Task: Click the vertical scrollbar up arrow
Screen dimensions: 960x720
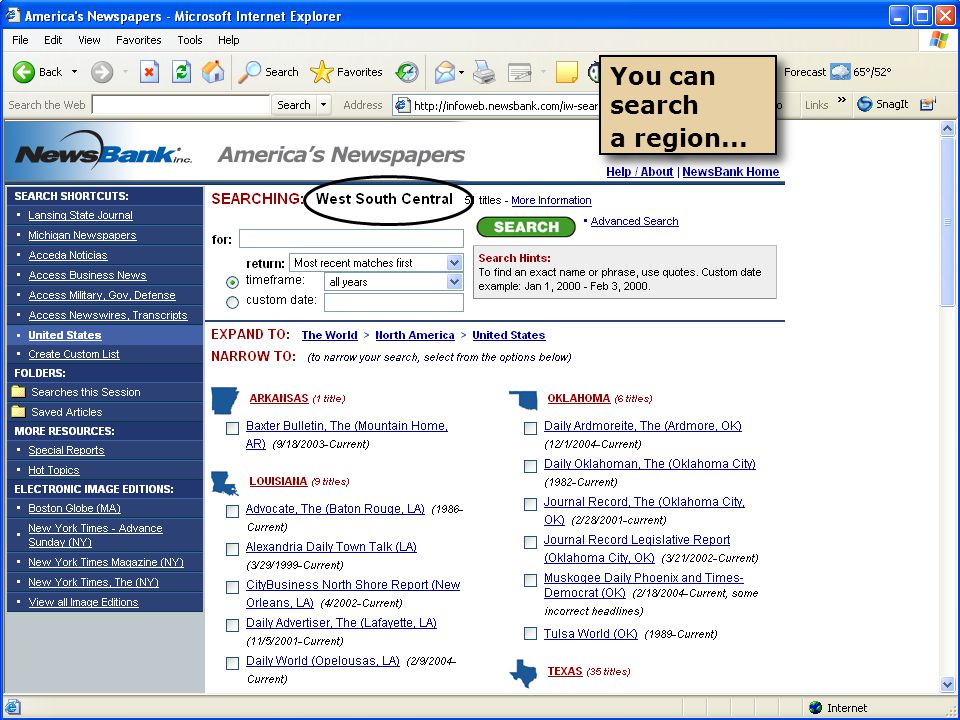Action: pos(947,129)
